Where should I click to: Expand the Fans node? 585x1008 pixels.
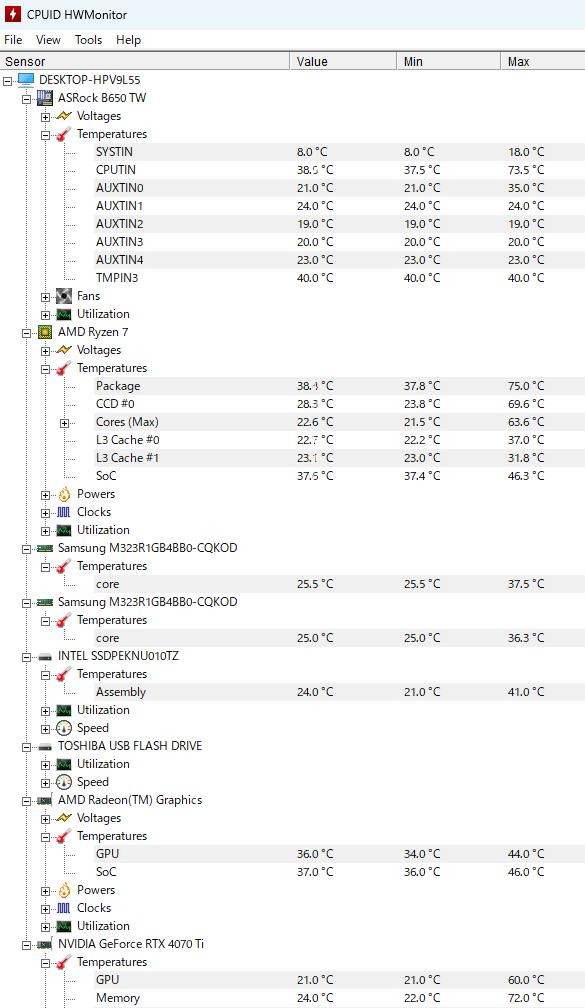[46, 297]
